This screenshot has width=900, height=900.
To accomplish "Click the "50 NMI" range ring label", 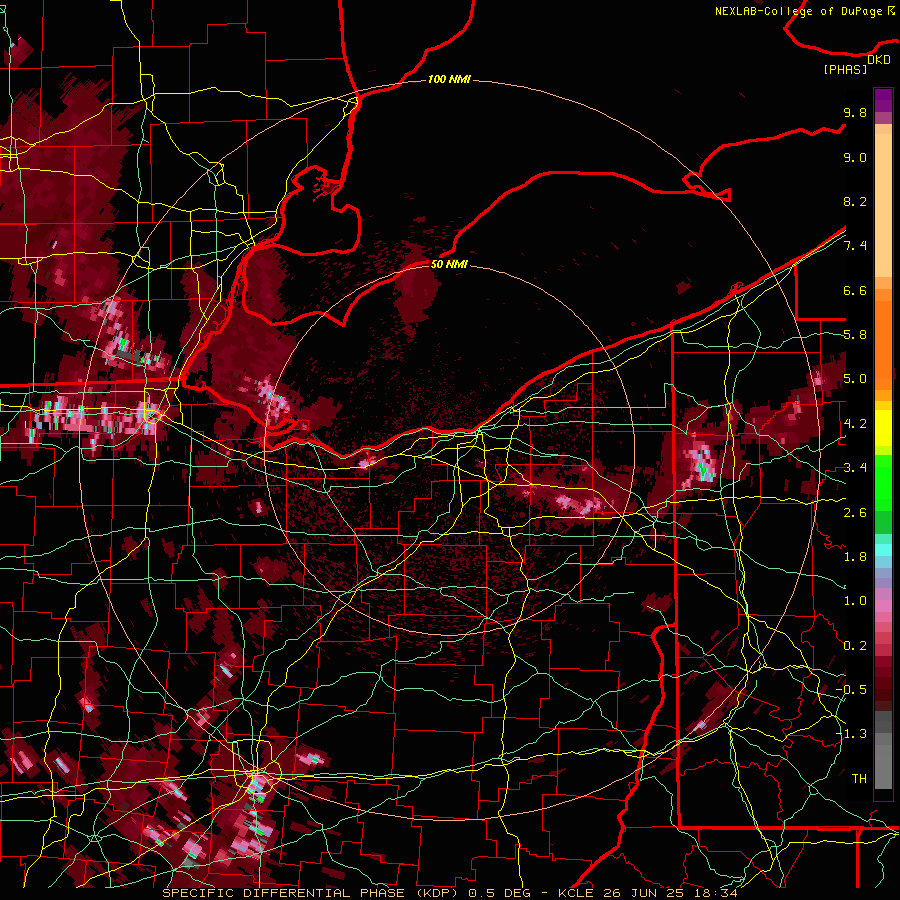I will coord(449,264).
